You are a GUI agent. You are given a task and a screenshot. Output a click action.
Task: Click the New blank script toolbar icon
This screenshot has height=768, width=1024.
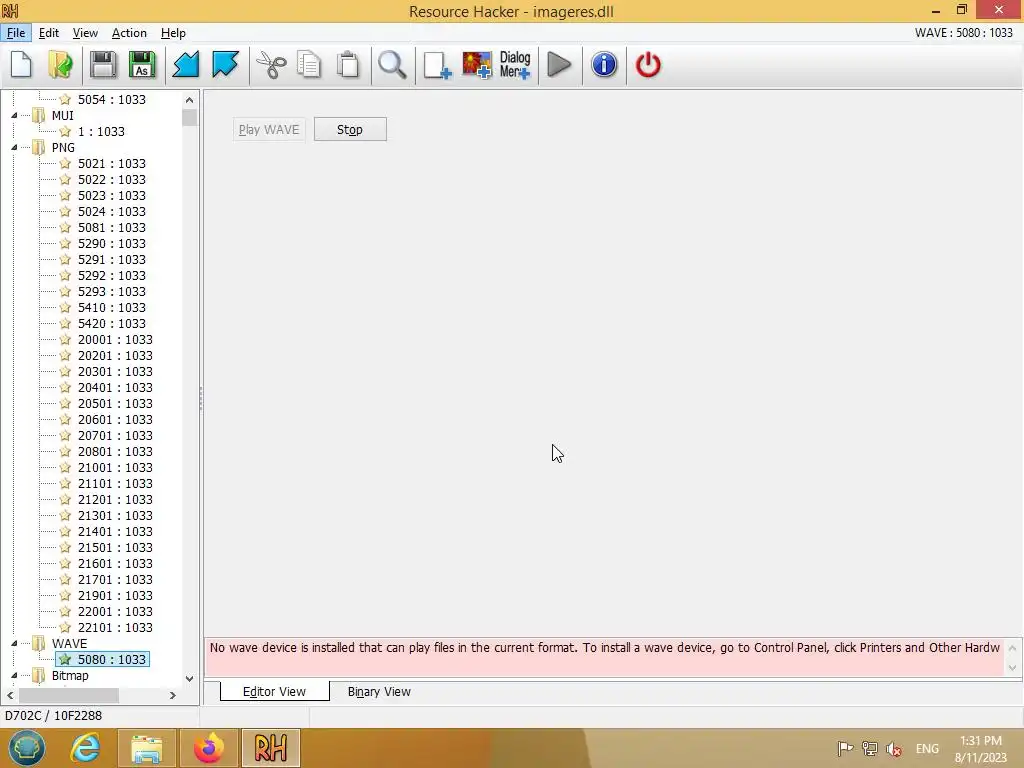point(21,65)
